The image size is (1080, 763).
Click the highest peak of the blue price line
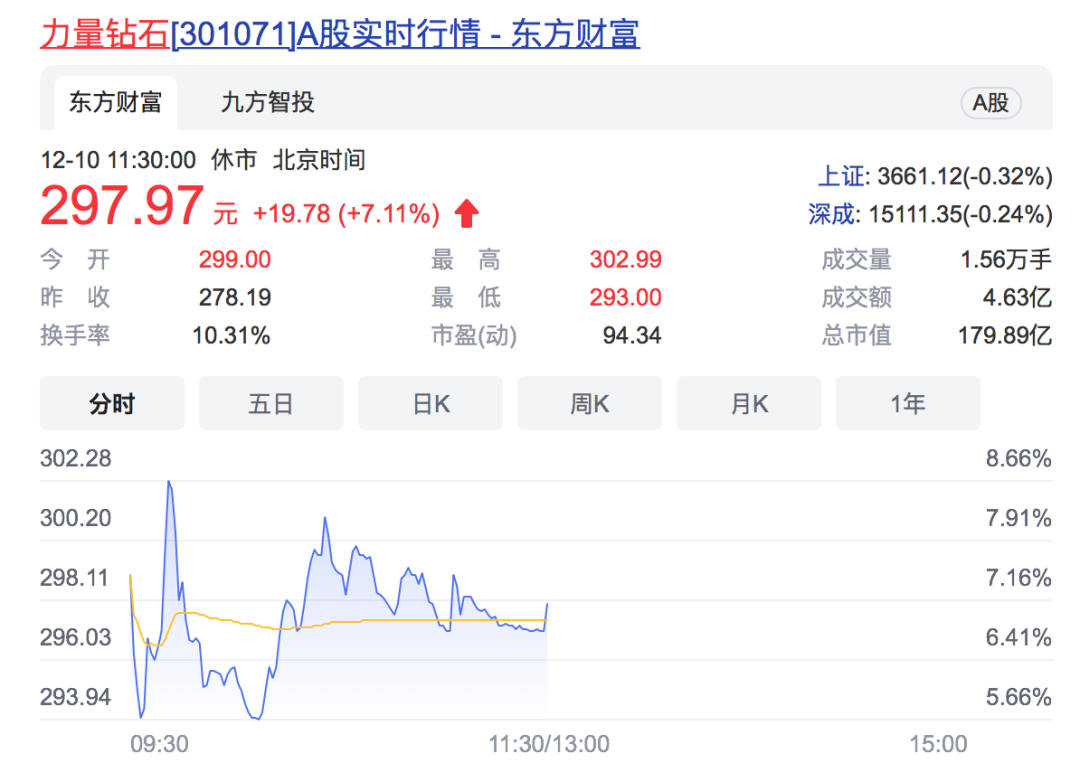click(x=169, y=483)
